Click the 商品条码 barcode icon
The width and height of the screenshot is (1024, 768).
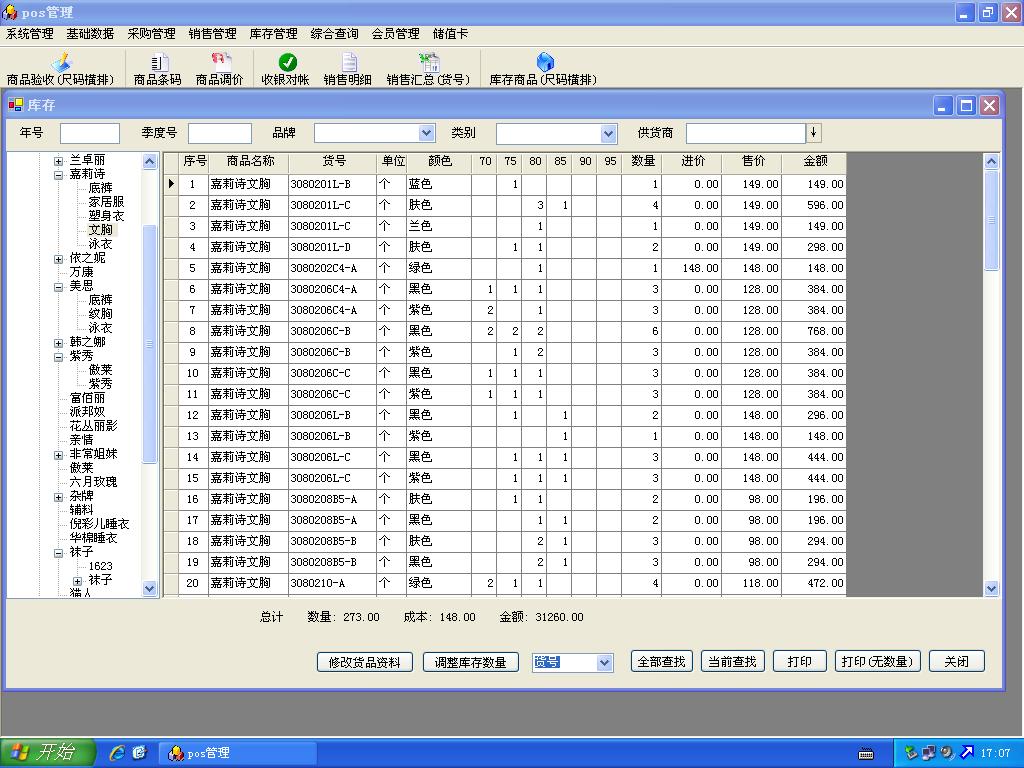(x=158, y=63)
